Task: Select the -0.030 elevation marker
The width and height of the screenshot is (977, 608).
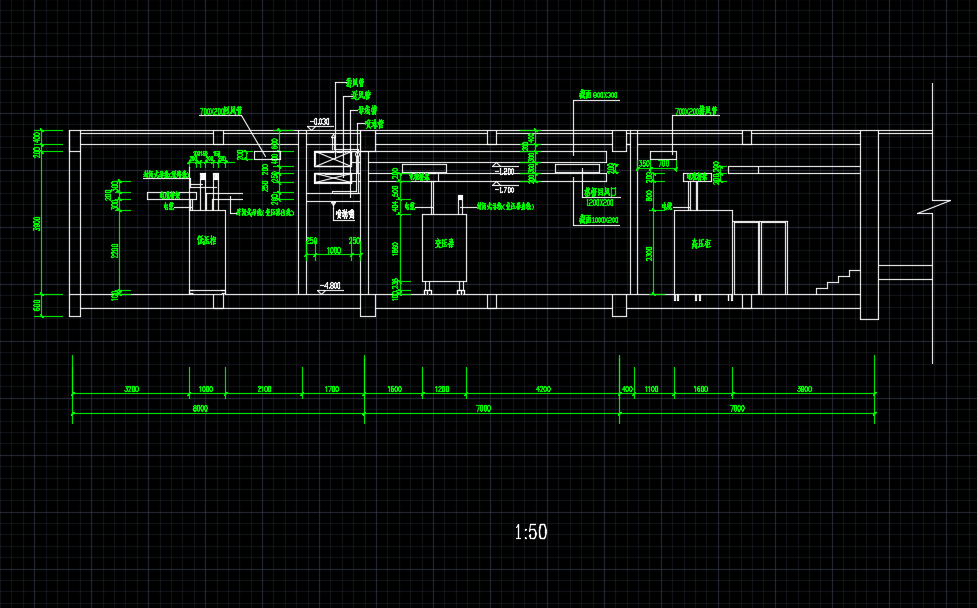Action: (x=320, y=122)
